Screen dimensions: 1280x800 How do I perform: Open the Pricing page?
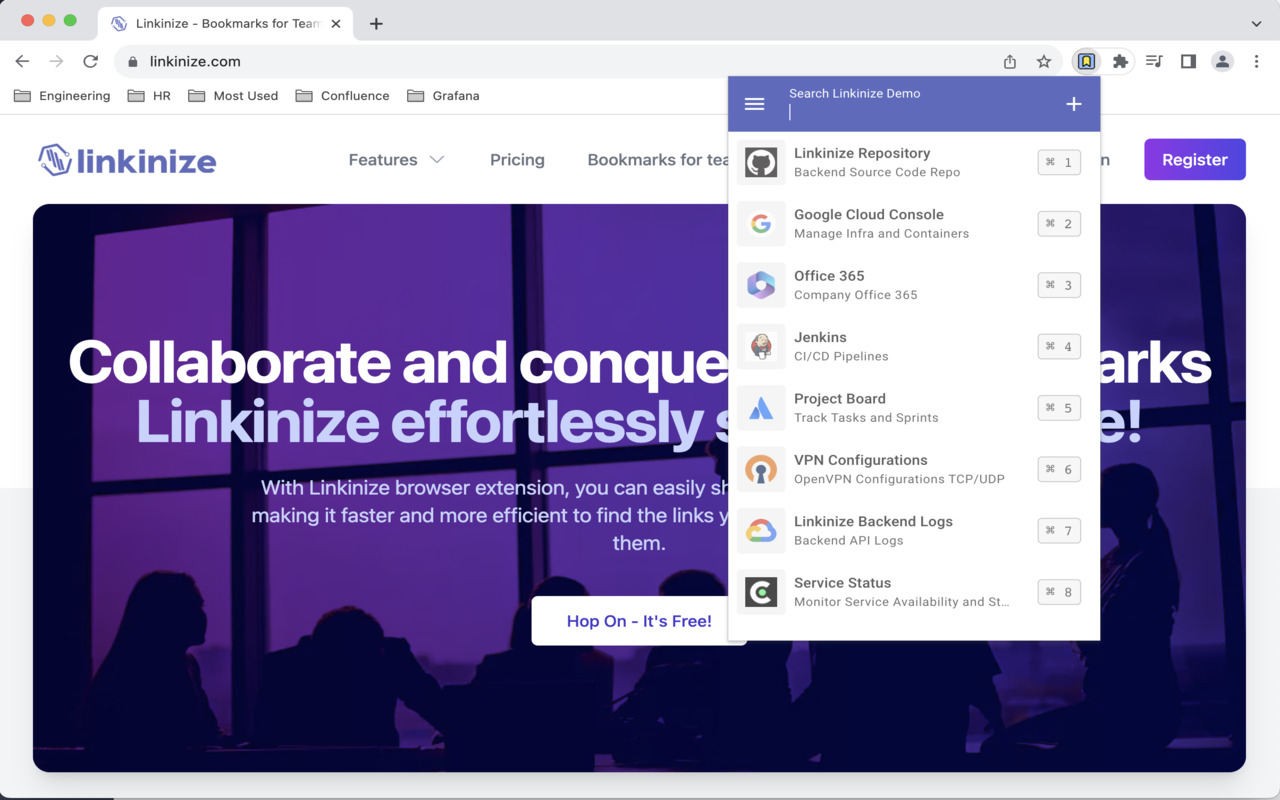pyautogui.click(x=517, y=160)
